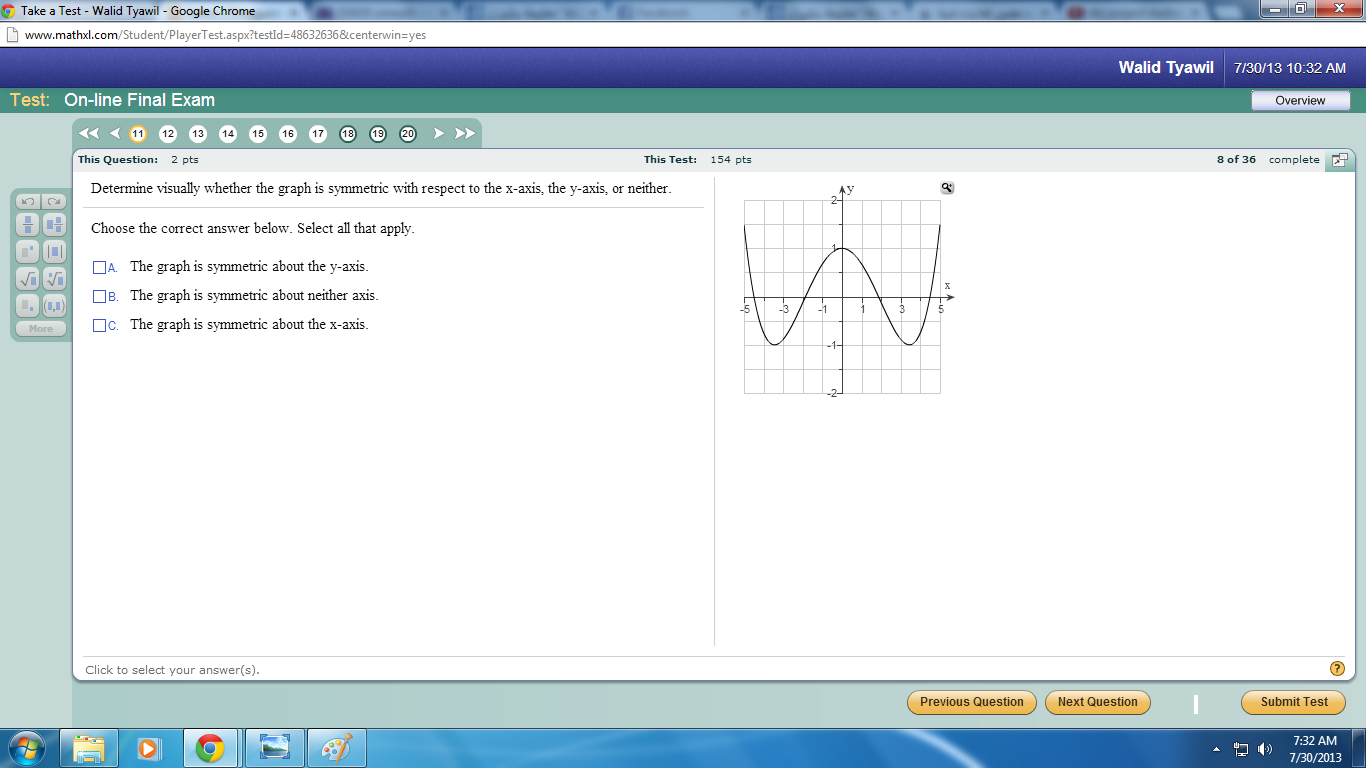Check answer A symmetric about y-axis

pyautogui.click(x=99, y=268)
